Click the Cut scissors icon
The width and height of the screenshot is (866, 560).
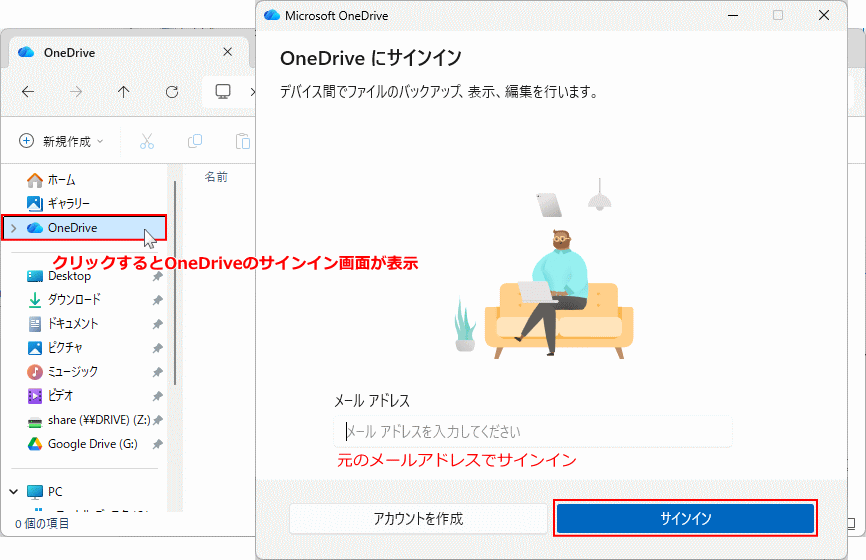tap(147, 141)
